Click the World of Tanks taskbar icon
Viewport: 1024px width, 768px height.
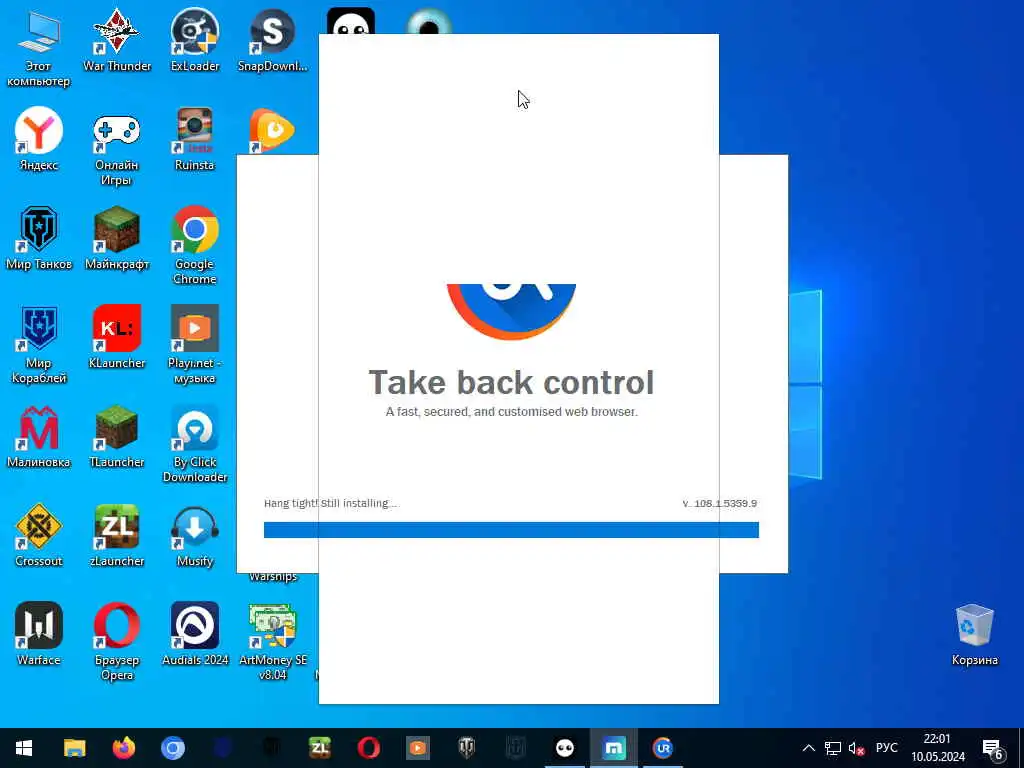tap(466, 748)
